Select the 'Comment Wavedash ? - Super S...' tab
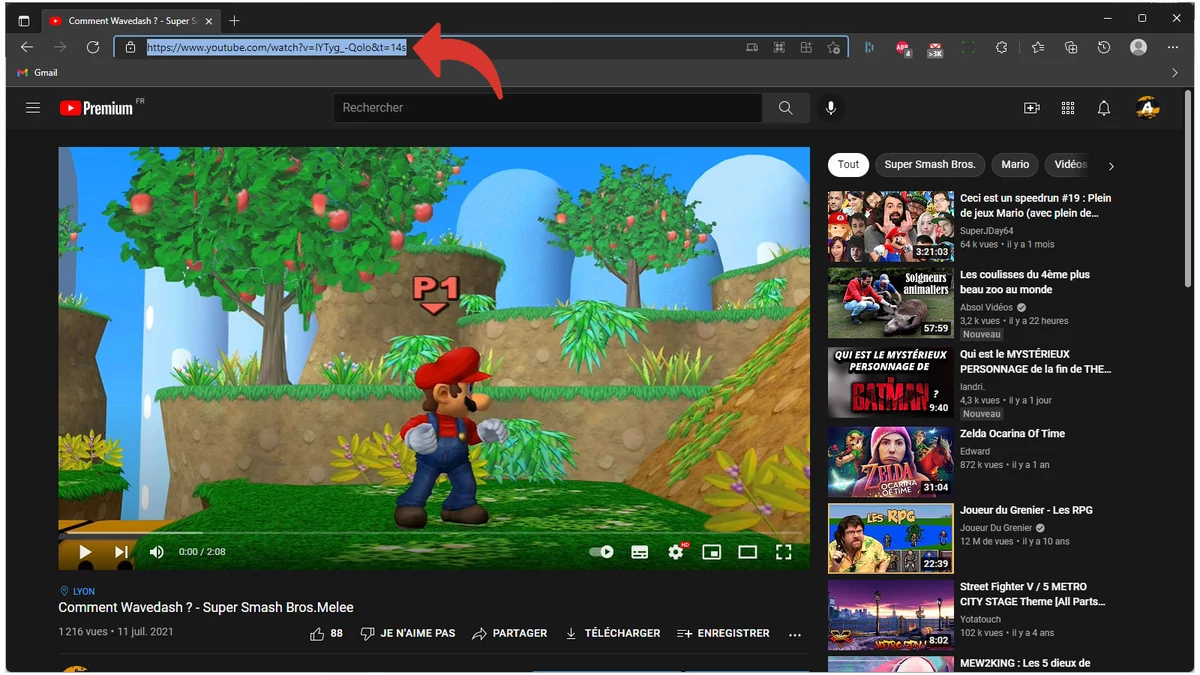Image resolution: width=1200 pixels, height=675 pixels. 130,21
